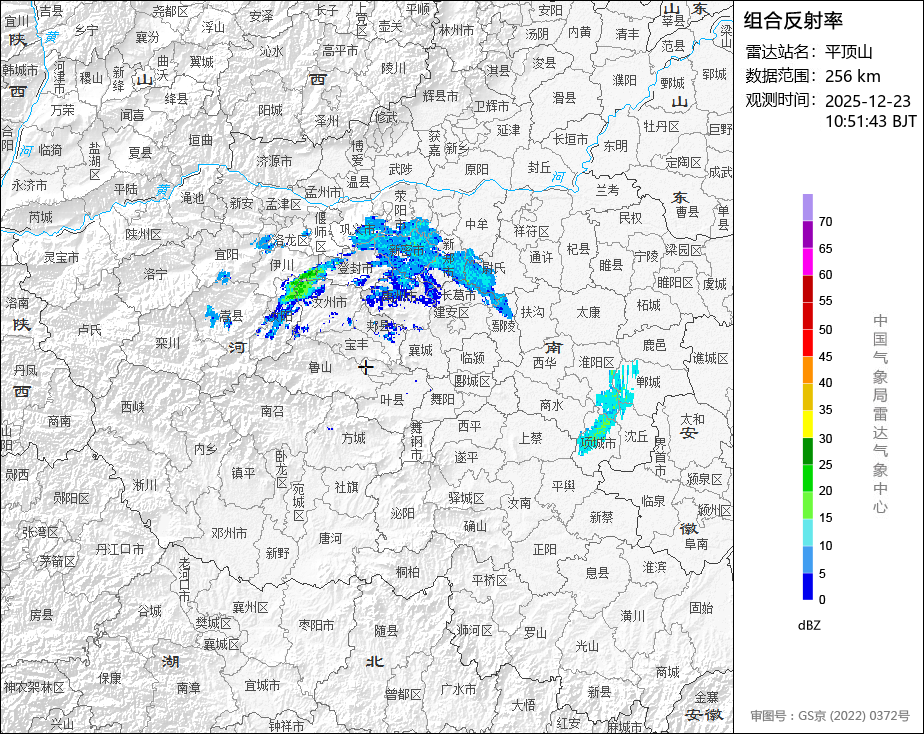The image size is (924, 734).
Task: Select the purple 70 dBZ legend color
Action: pos(807,208)
